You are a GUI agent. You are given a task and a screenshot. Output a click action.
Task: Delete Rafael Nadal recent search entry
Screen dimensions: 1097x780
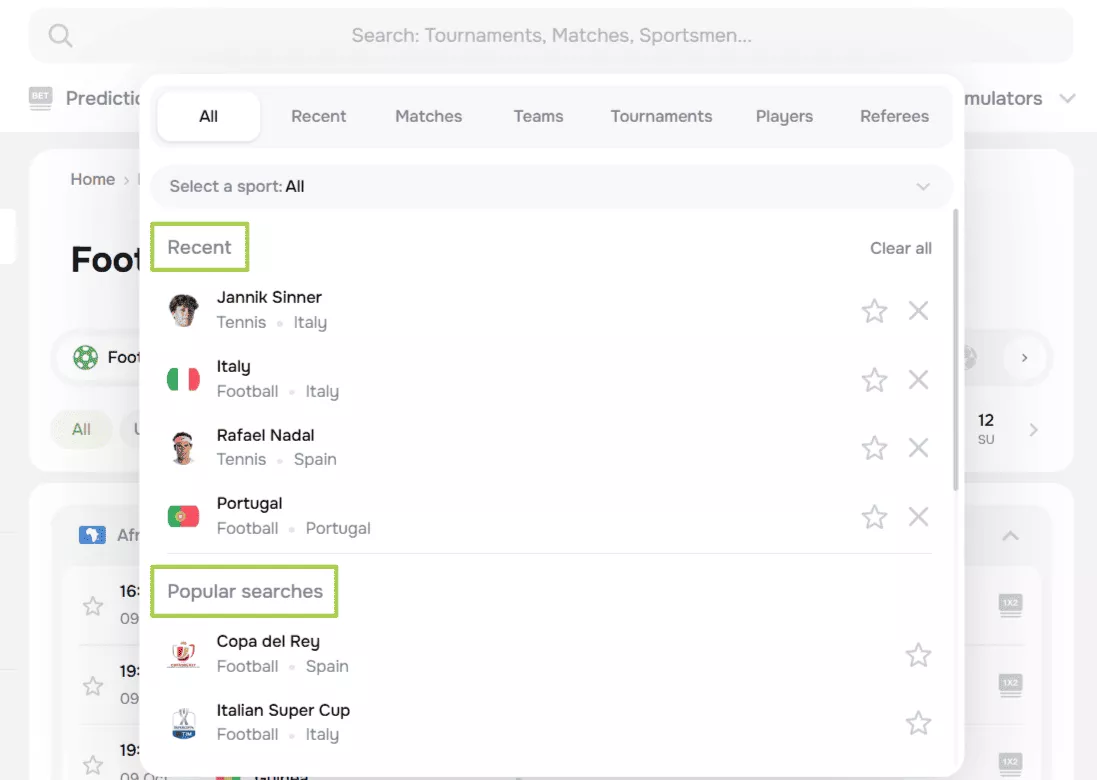click(918, 448)
